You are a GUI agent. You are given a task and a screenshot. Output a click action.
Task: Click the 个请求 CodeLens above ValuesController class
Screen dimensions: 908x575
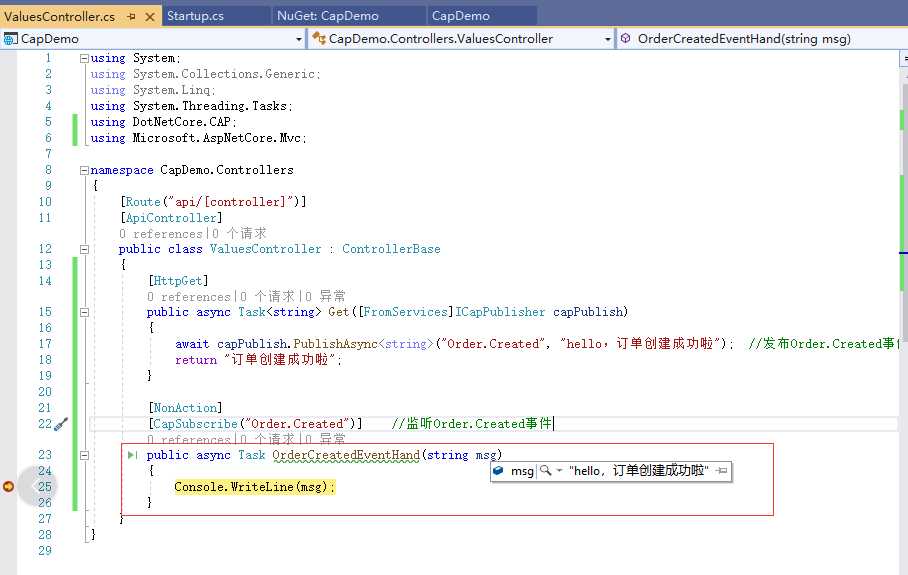pos(239,233)
